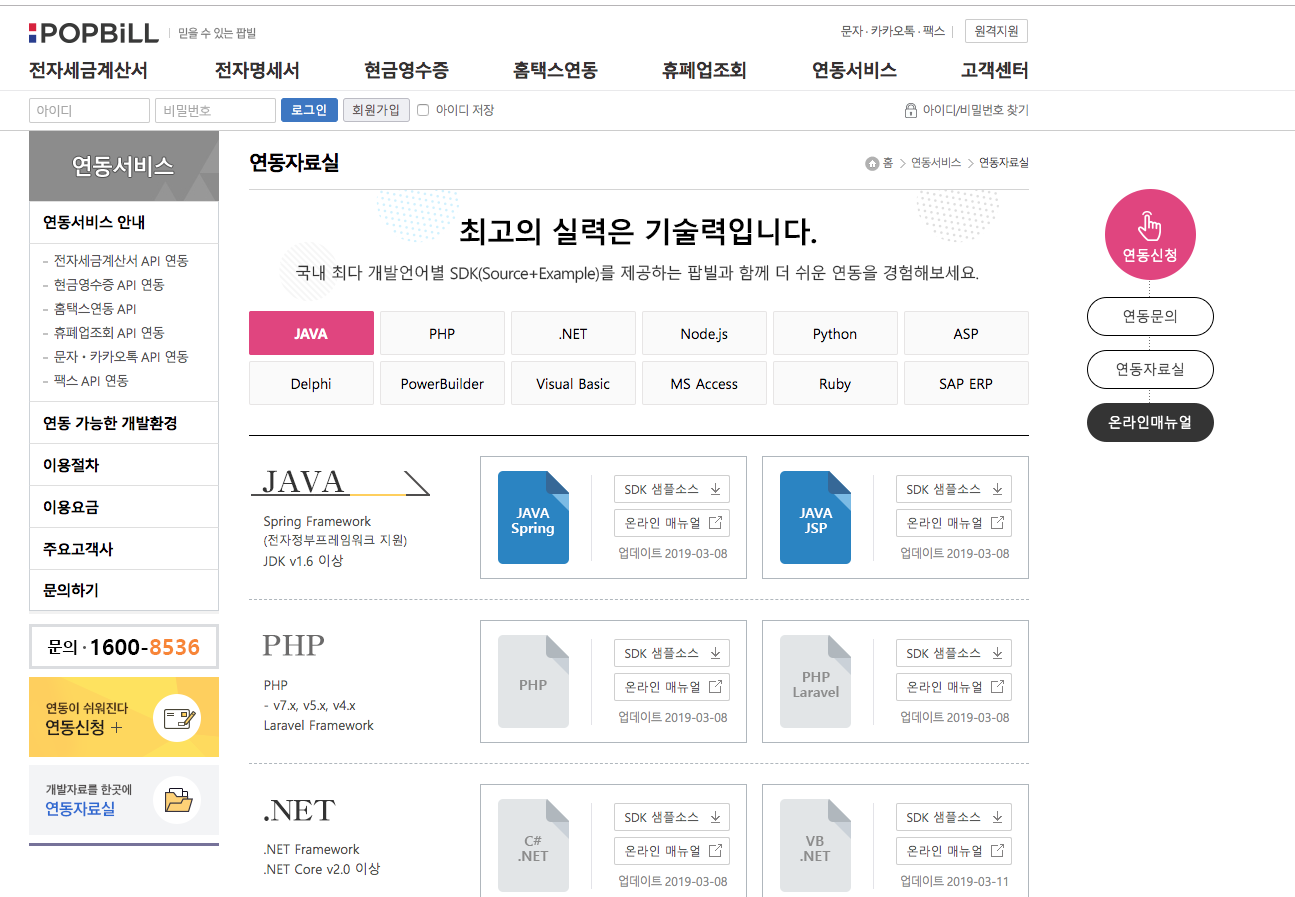Image resolution: width=1295 pixels, height=897 pixels.
Task: Open 전자명세서 main menu
Action: (257, 70)
